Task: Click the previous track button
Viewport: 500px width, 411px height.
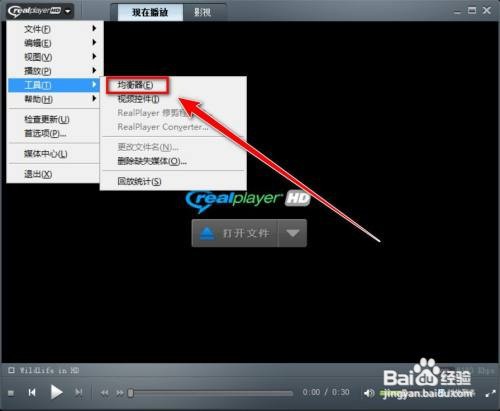Action: pyautogui.click(x=32, y=393)
